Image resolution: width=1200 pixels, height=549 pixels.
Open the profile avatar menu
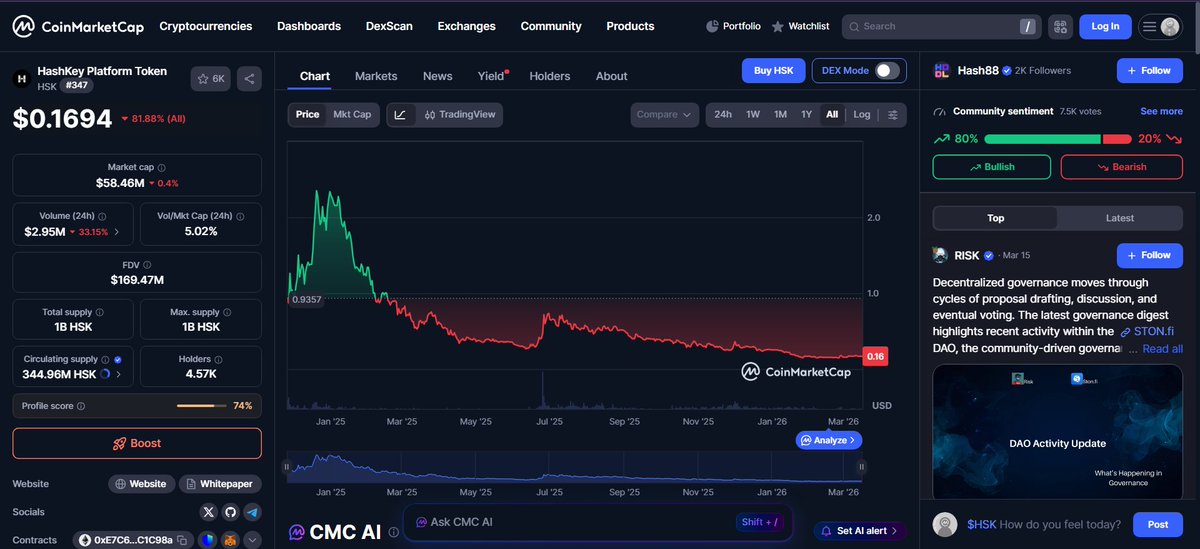1161,26
